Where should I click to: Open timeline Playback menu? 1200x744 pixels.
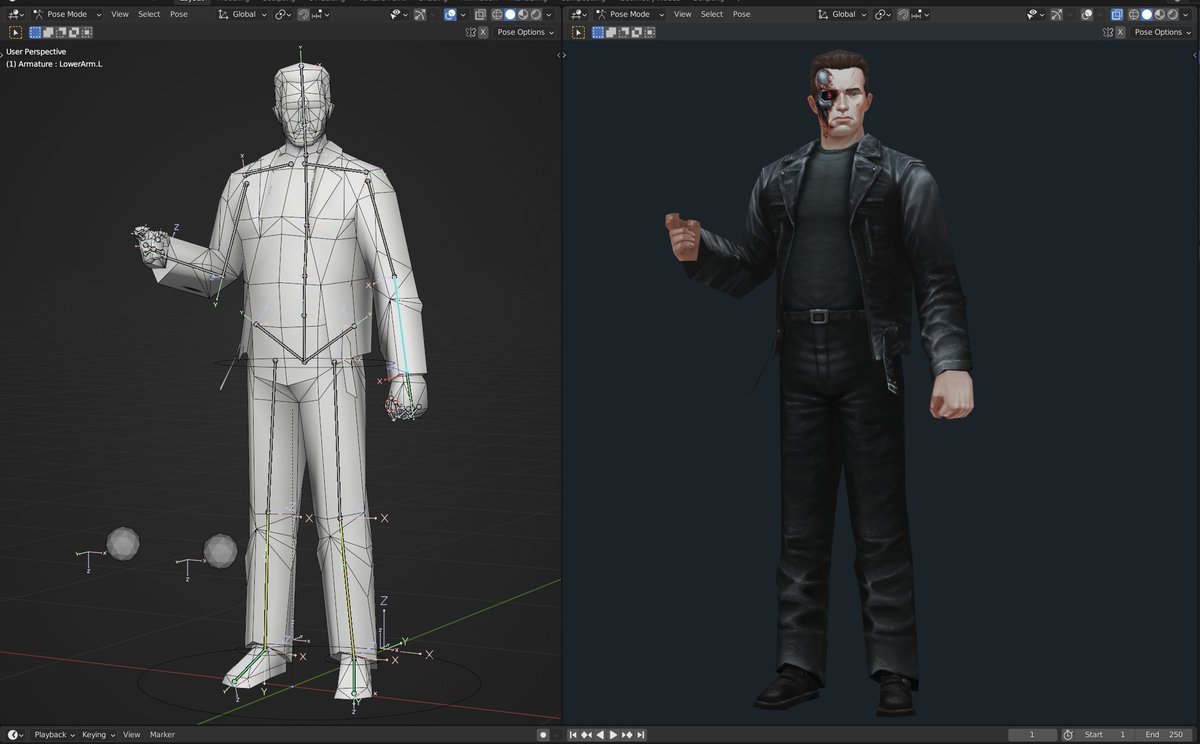(x=55, y=735)
